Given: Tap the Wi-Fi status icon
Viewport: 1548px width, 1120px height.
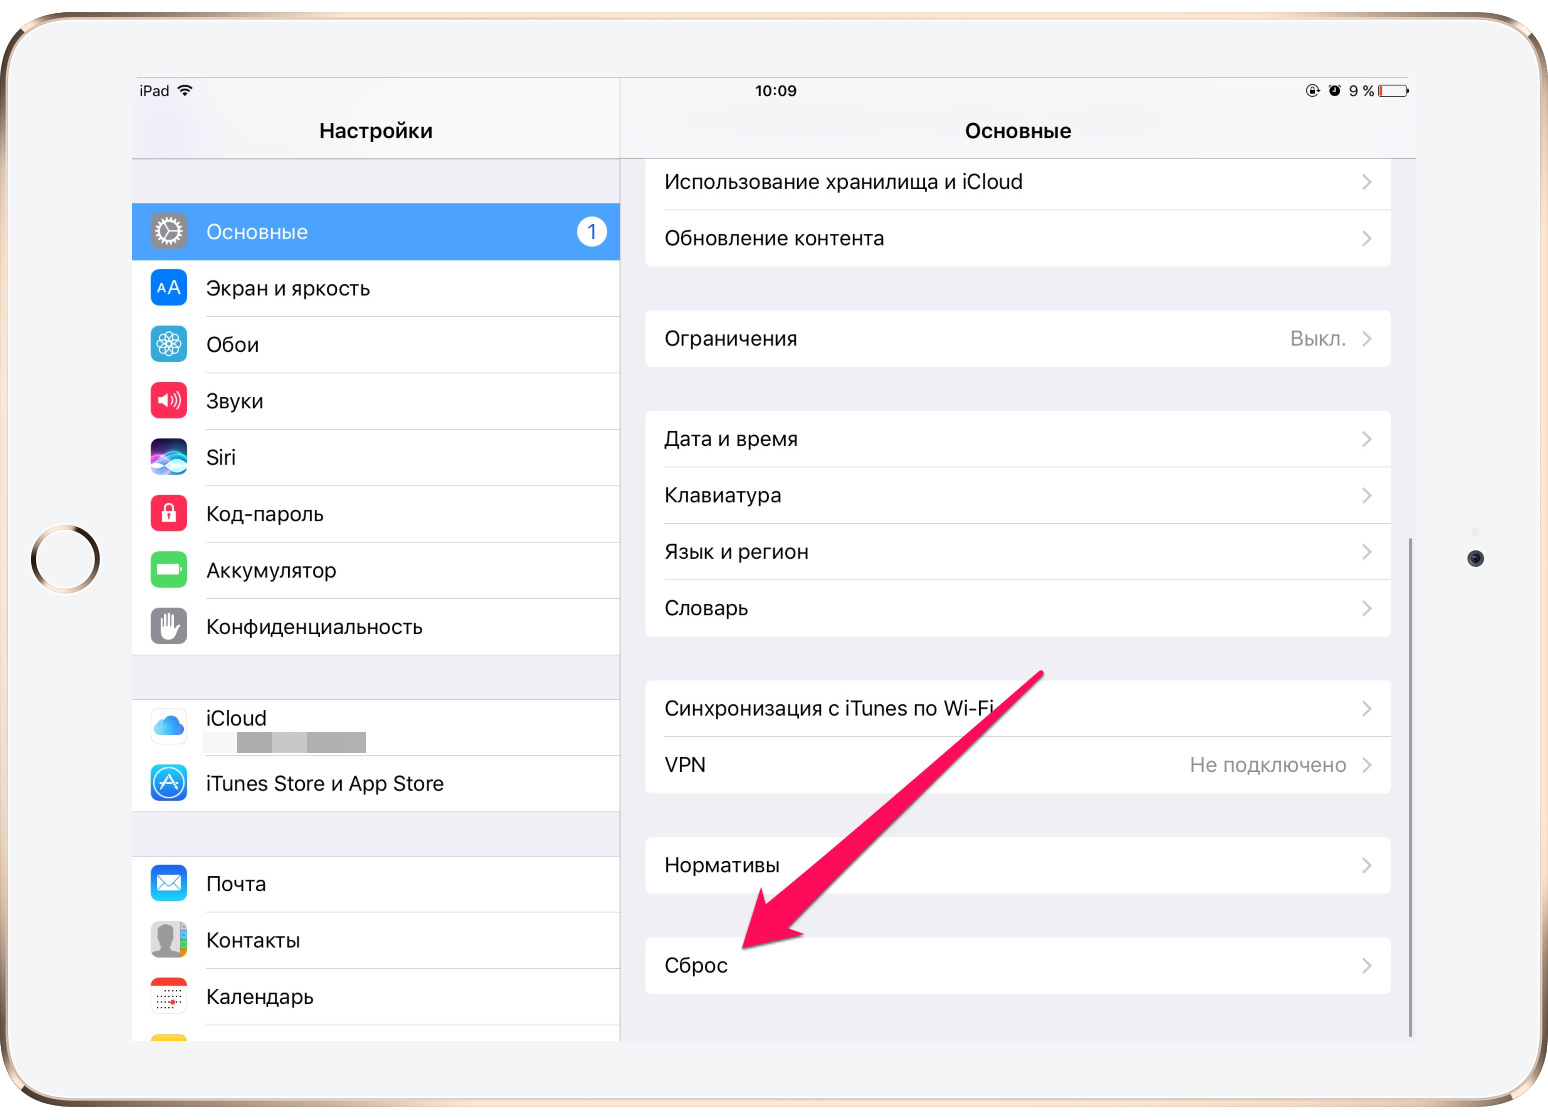Looking at the screenshot, I should [x=185, y=90].
